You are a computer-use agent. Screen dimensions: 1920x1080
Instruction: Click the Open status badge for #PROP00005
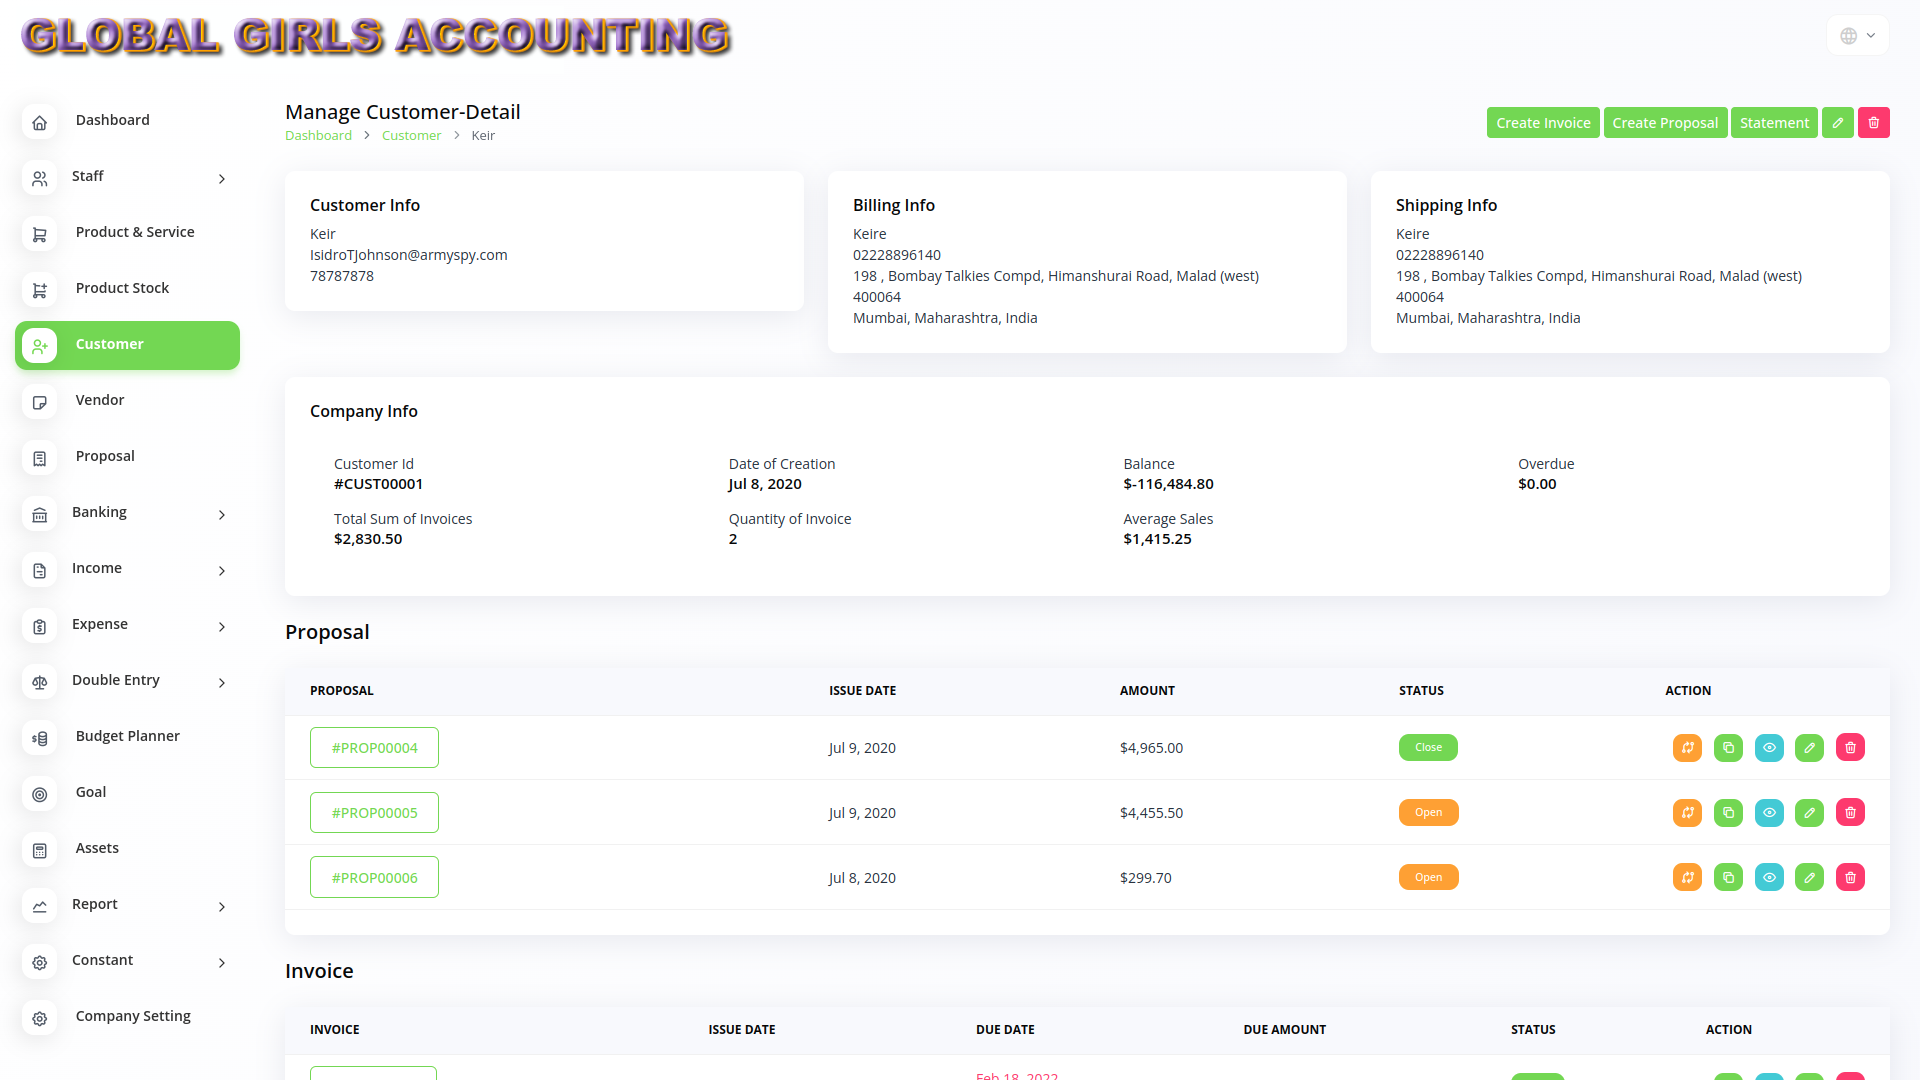pyautogui.click(x=1428, y=813)
